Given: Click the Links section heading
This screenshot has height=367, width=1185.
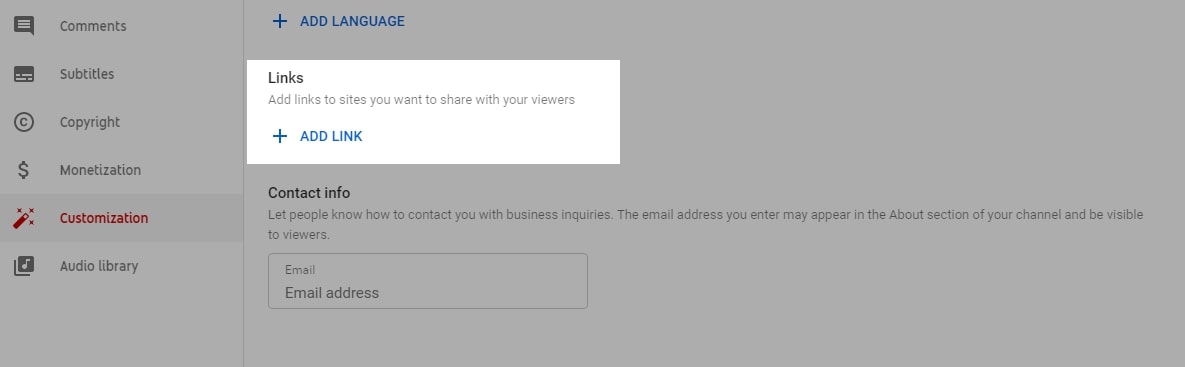Looking at the screenshot, I should click(286, 78).
